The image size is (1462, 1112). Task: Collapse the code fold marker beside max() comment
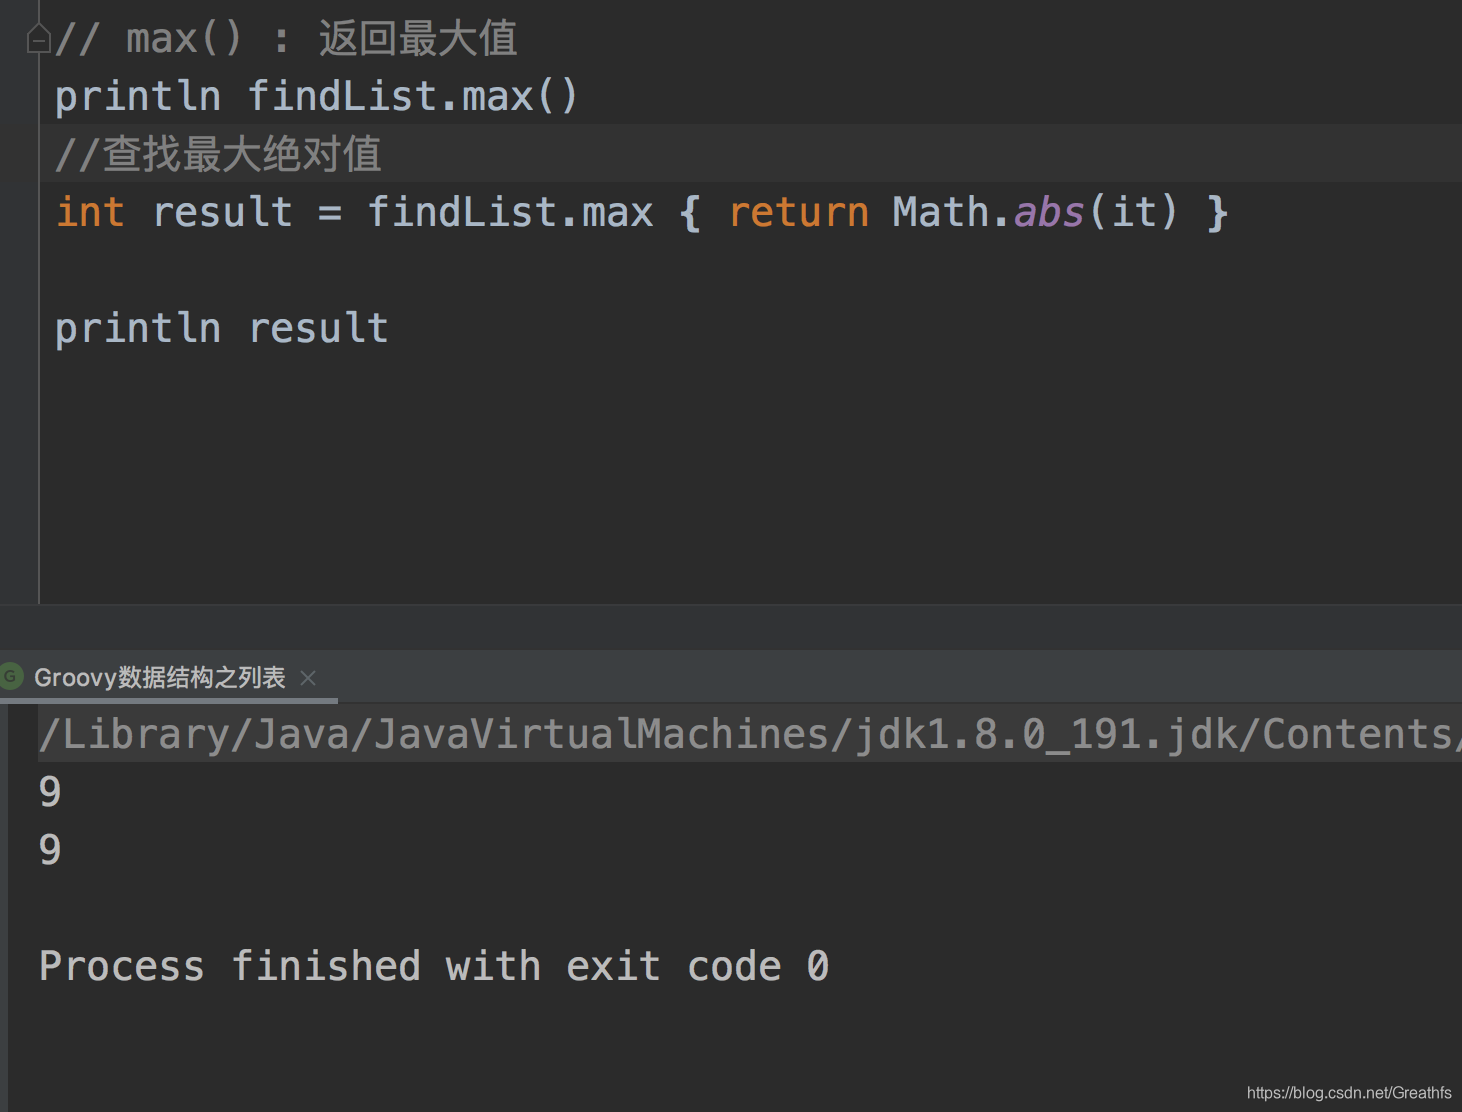pos(38,39)
